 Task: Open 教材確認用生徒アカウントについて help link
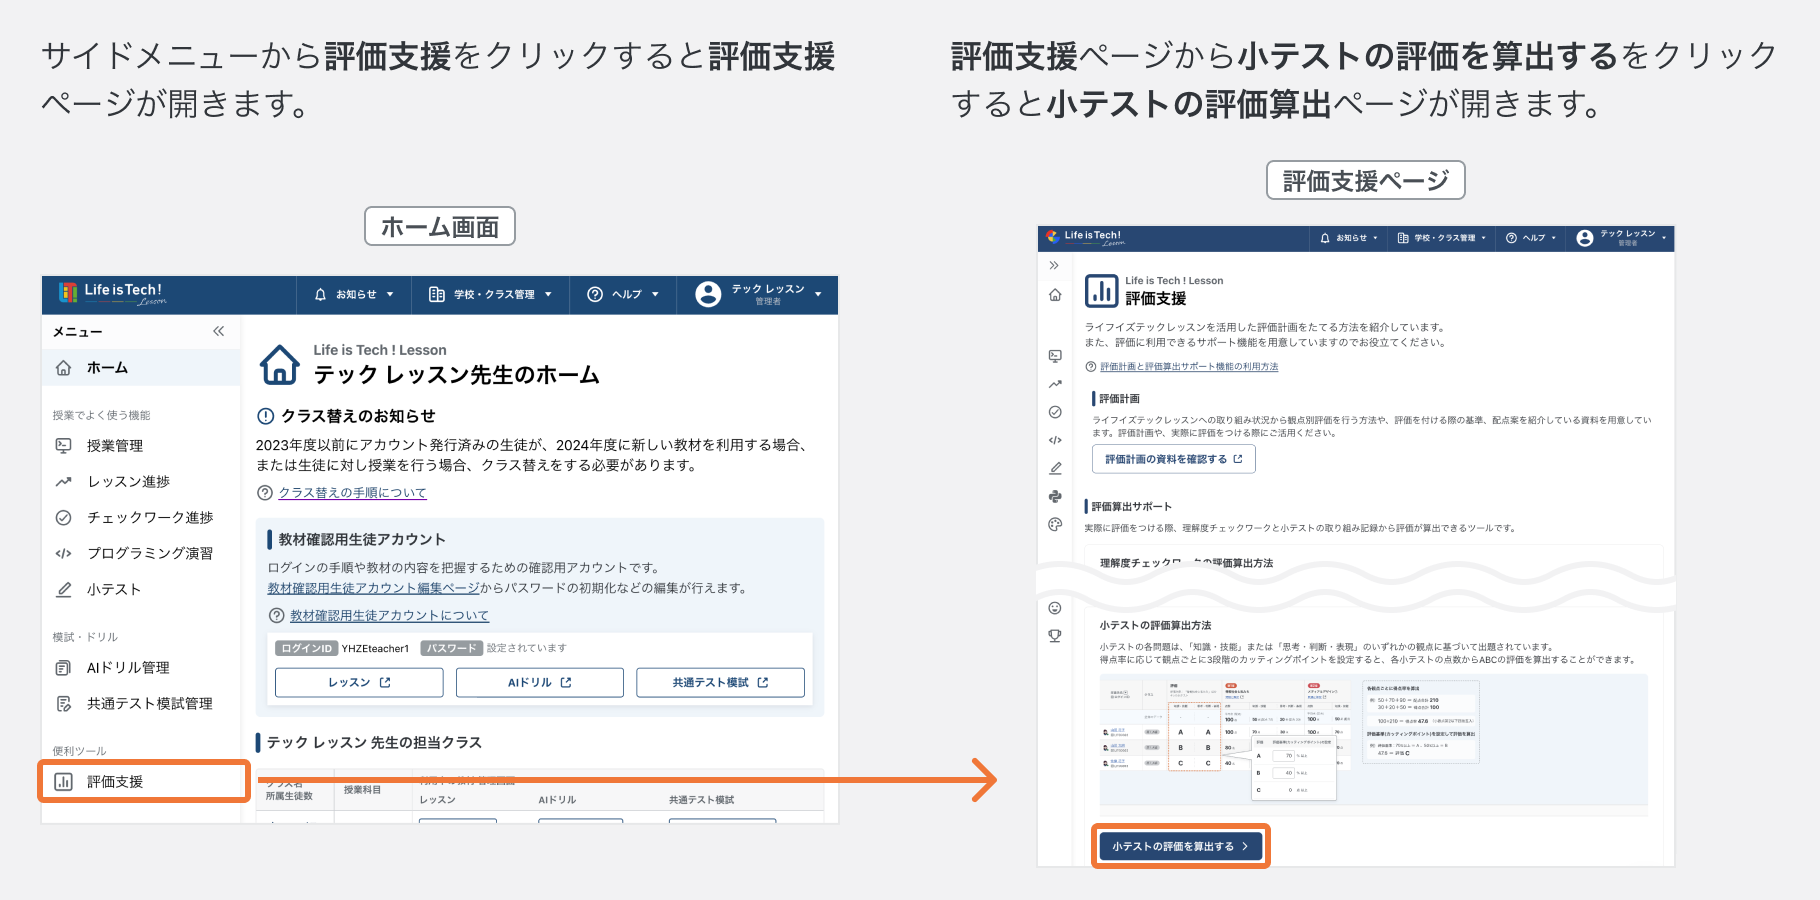(389, 616)
